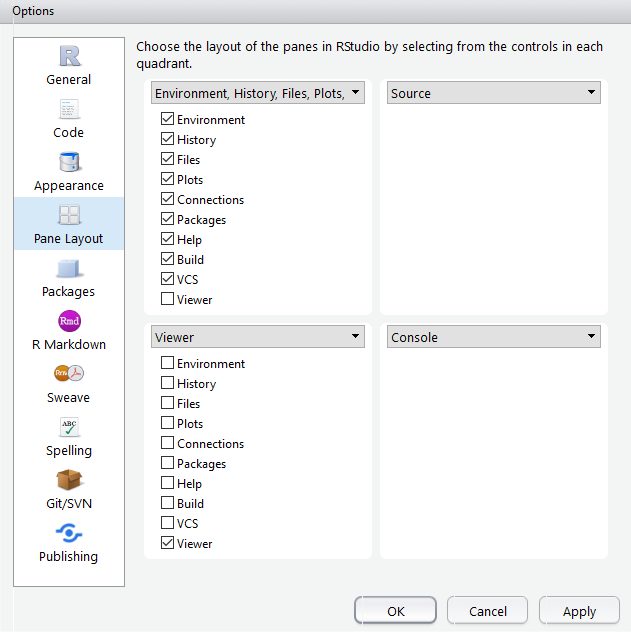Viewport: 631px width, 632px height.
Task: Confirm settings with the OK button
Action: pyautogui.click(x=395, y=611)
